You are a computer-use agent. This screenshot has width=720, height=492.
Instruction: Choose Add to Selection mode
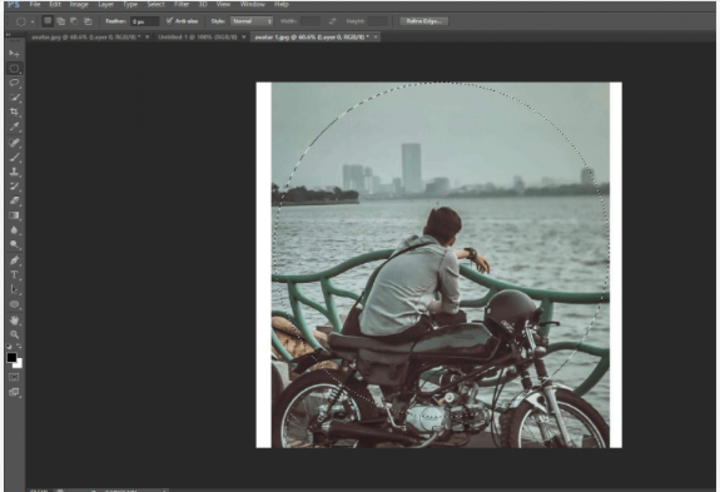(61, 21)
